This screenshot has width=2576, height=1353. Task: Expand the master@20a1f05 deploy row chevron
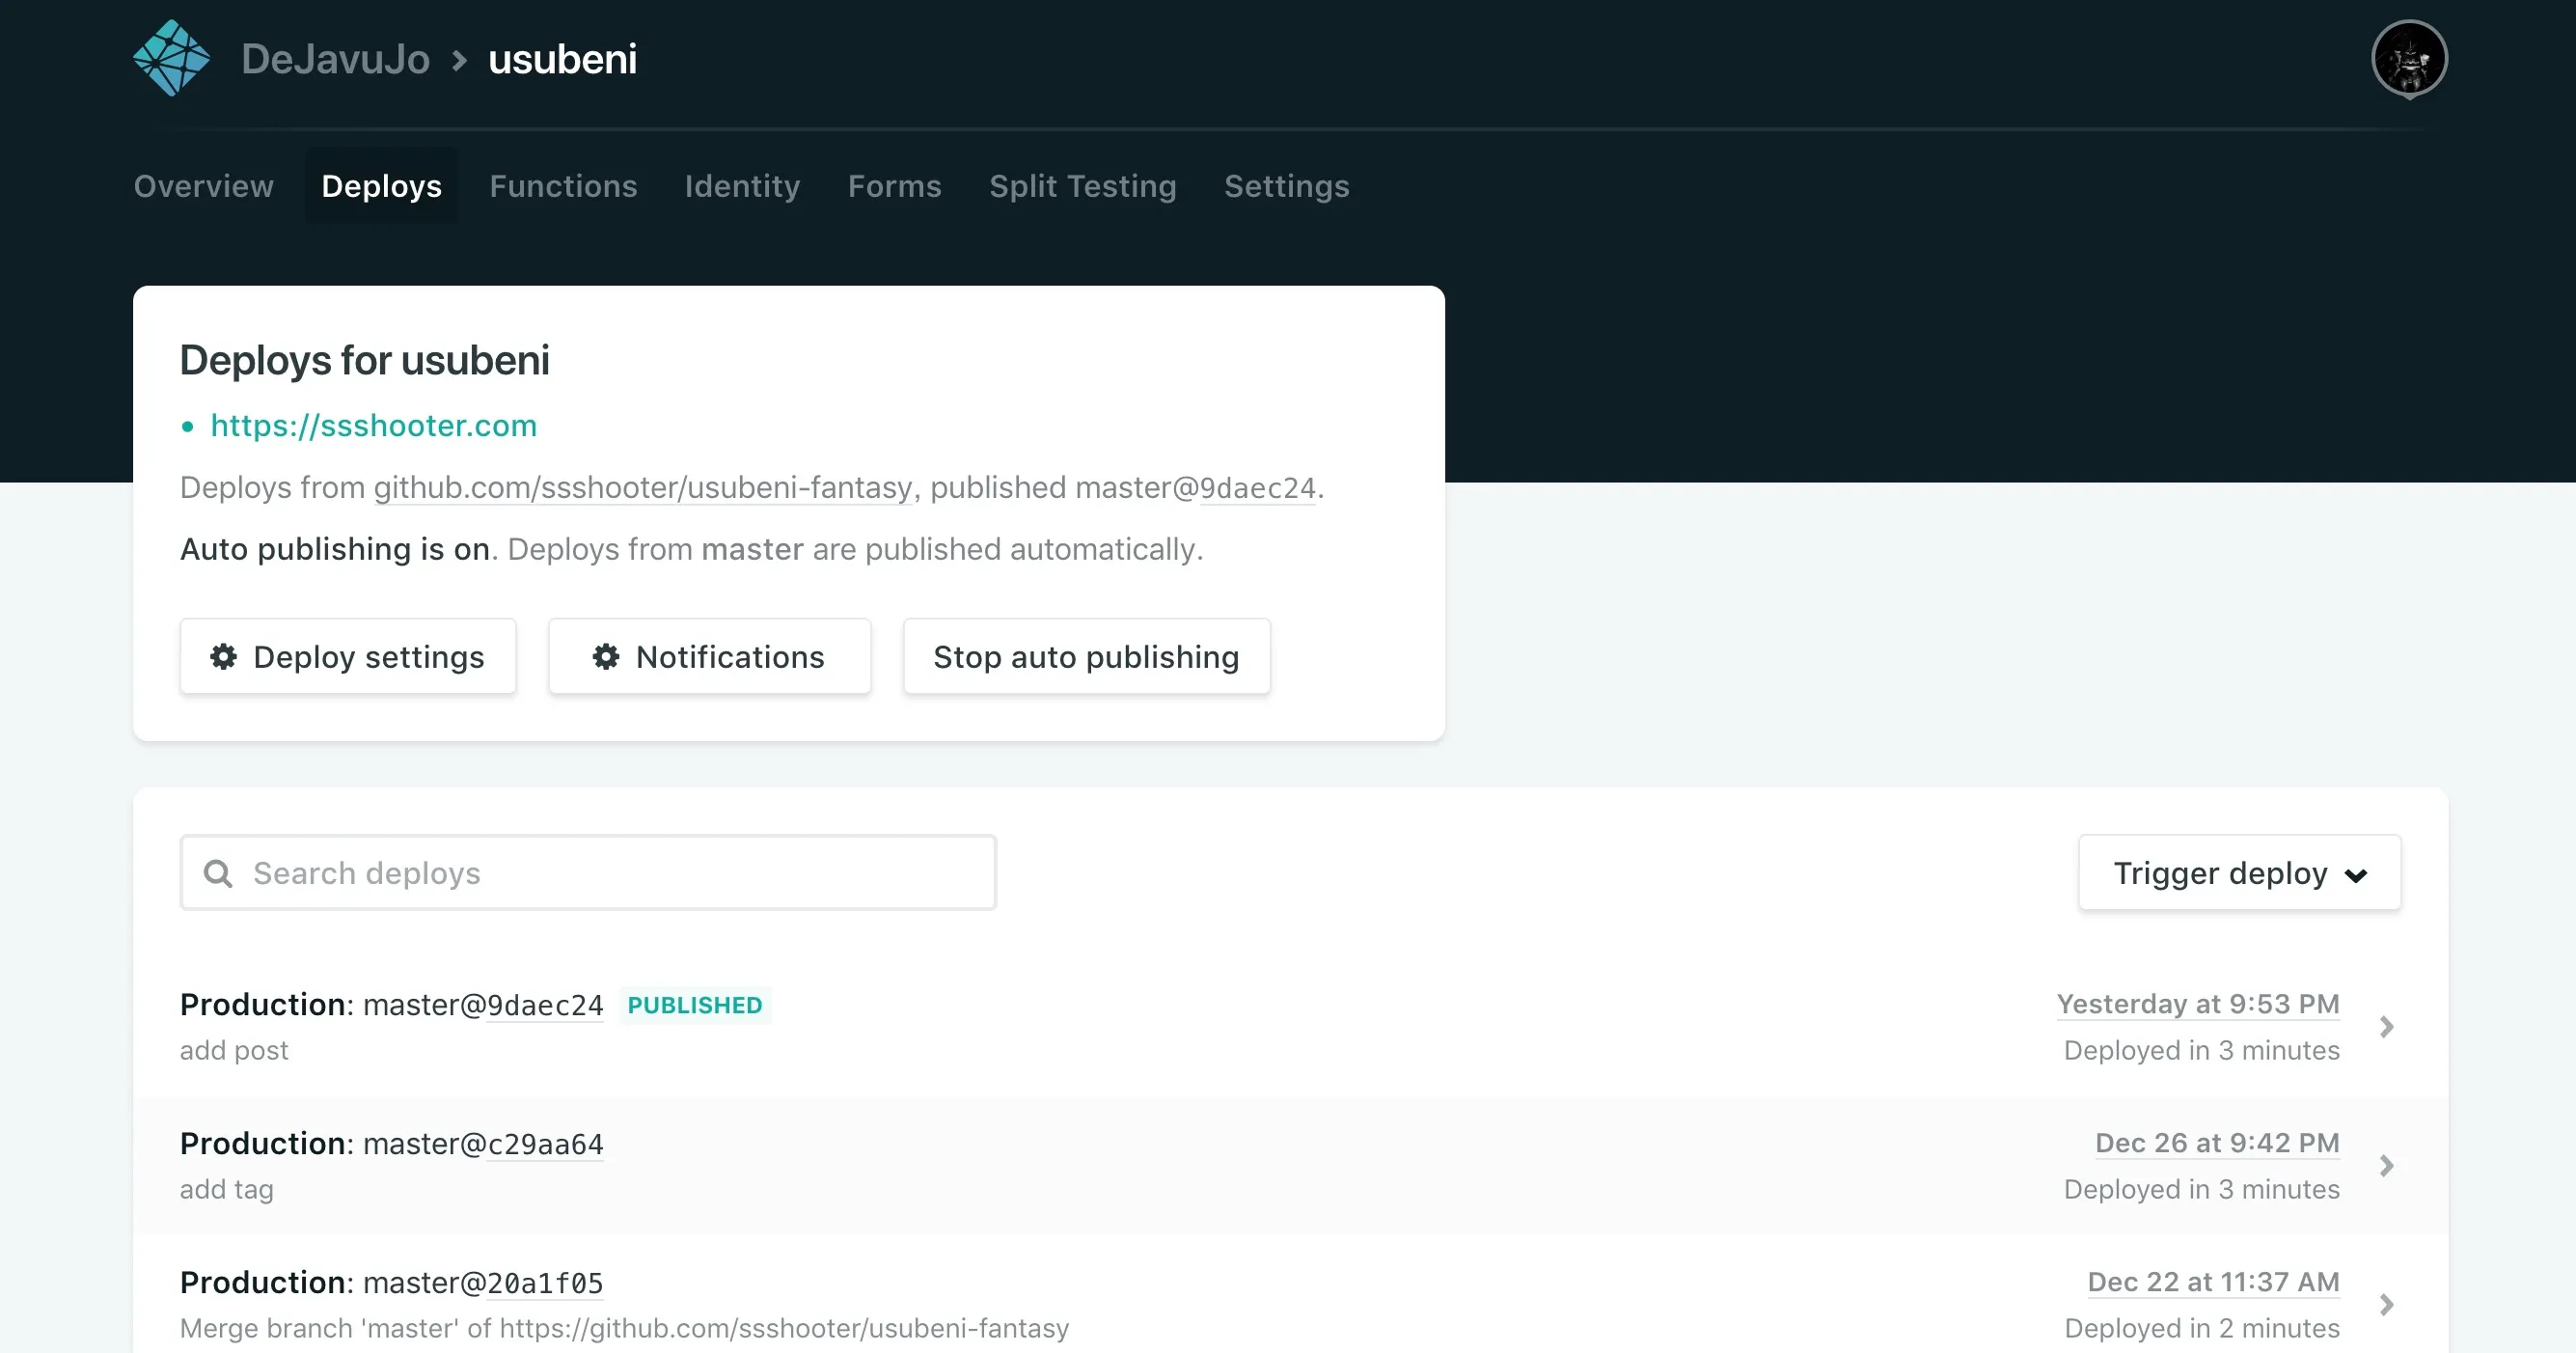point(2386,1305)
